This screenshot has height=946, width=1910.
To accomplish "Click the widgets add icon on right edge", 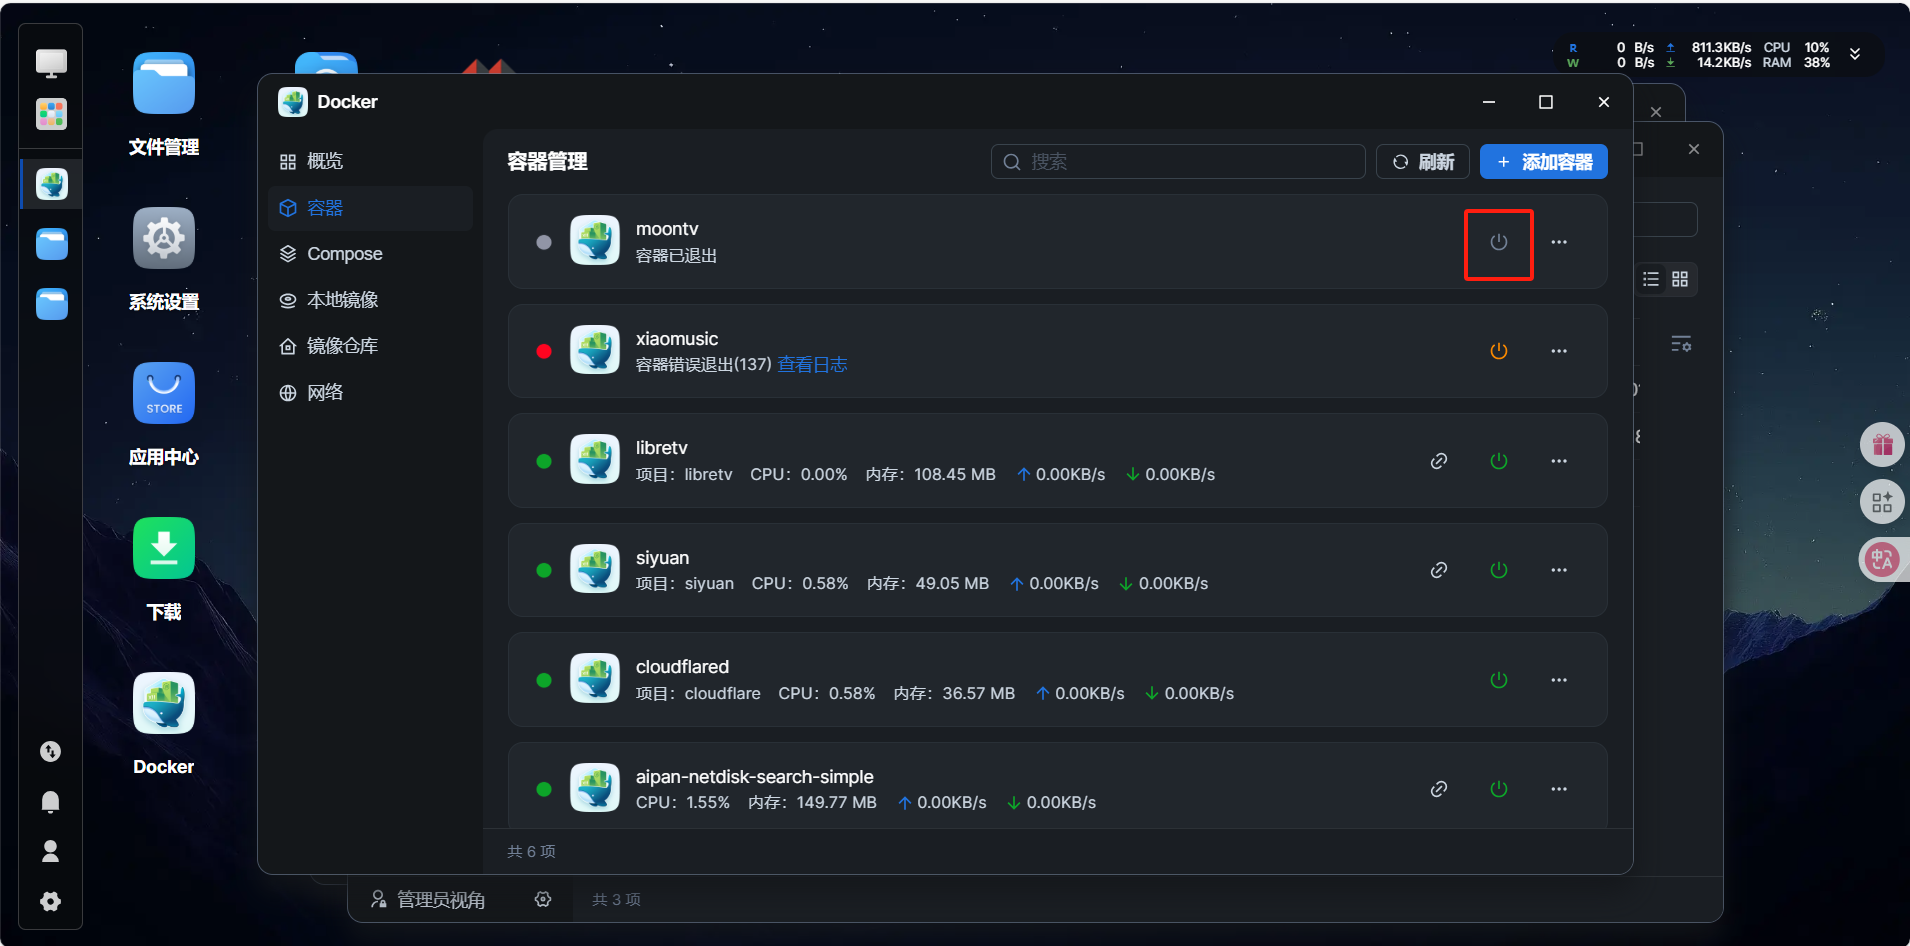I will click(1882, 502).
